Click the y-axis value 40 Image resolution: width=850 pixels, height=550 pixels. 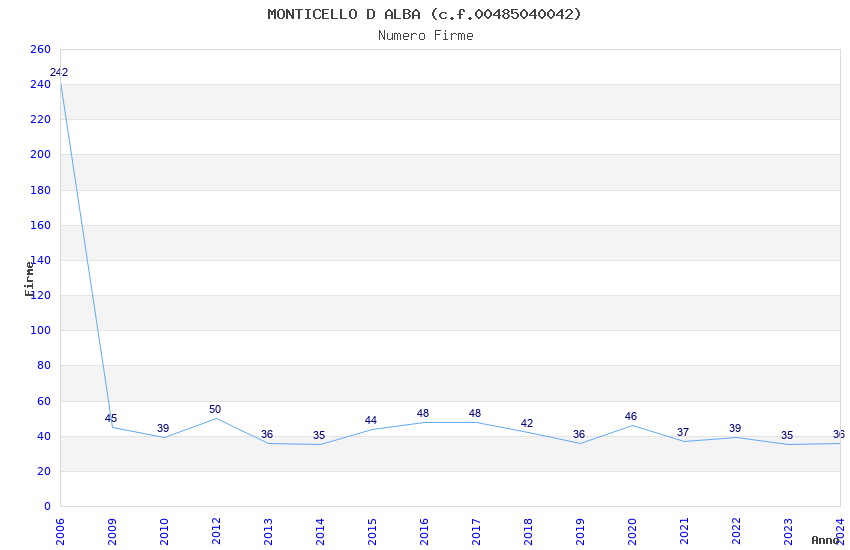44,436
